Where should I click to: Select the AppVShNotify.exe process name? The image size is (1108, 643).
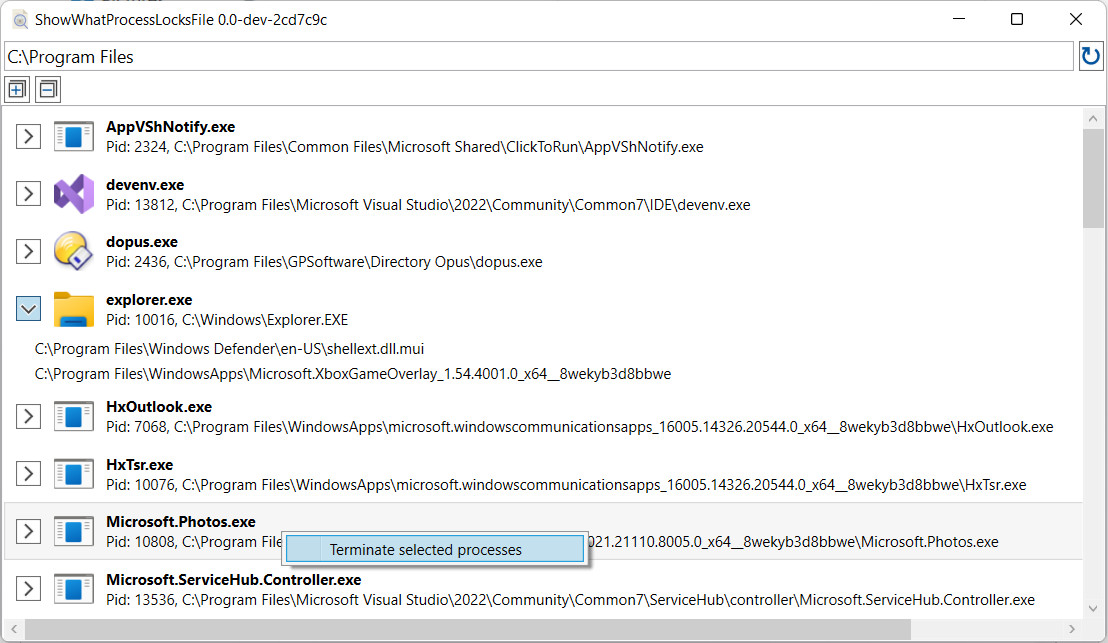pos(170,126)
